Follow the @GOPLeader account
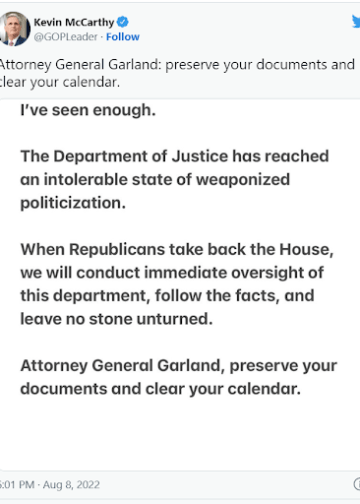The width and height of the screenshot is (360, 504). pyautogui.click(x=123, y=37)
